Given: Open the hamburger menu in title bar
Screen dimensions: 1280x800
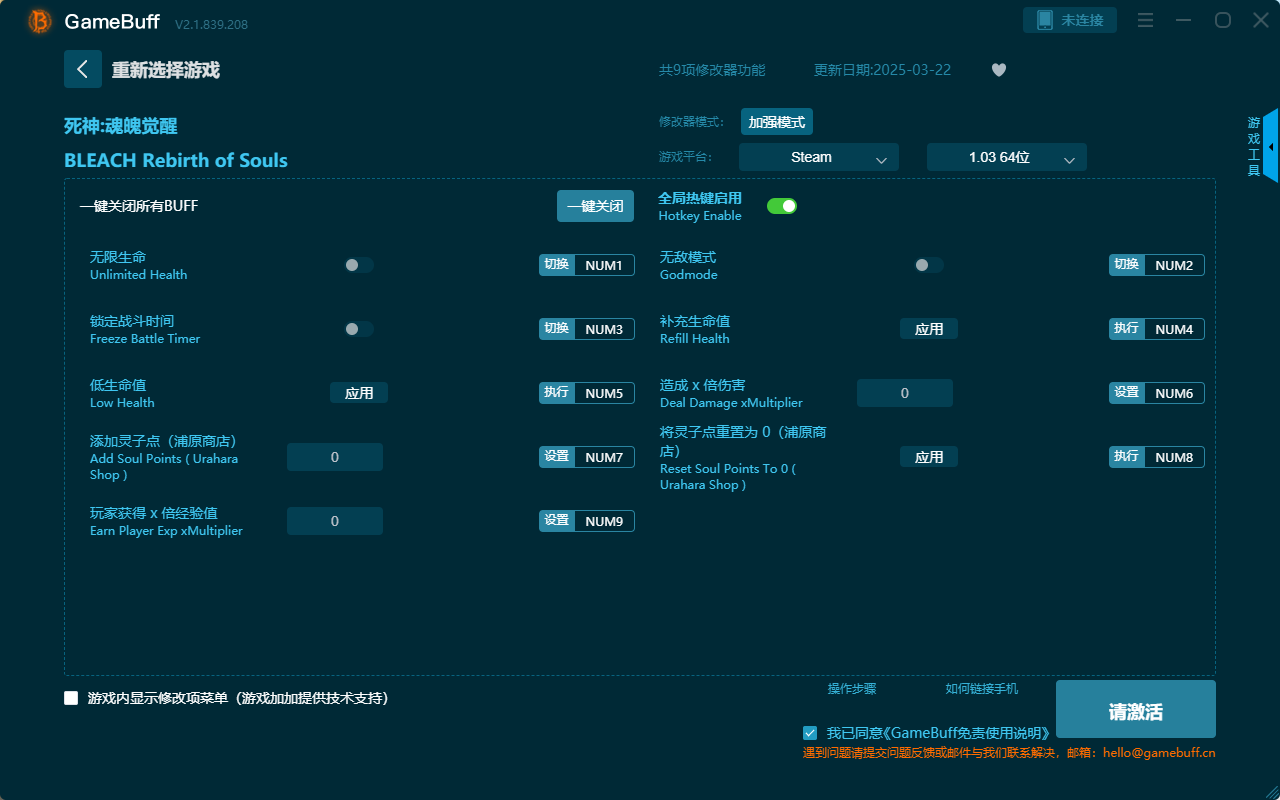Looking at the screenshot, I should tap(1145, 20).
